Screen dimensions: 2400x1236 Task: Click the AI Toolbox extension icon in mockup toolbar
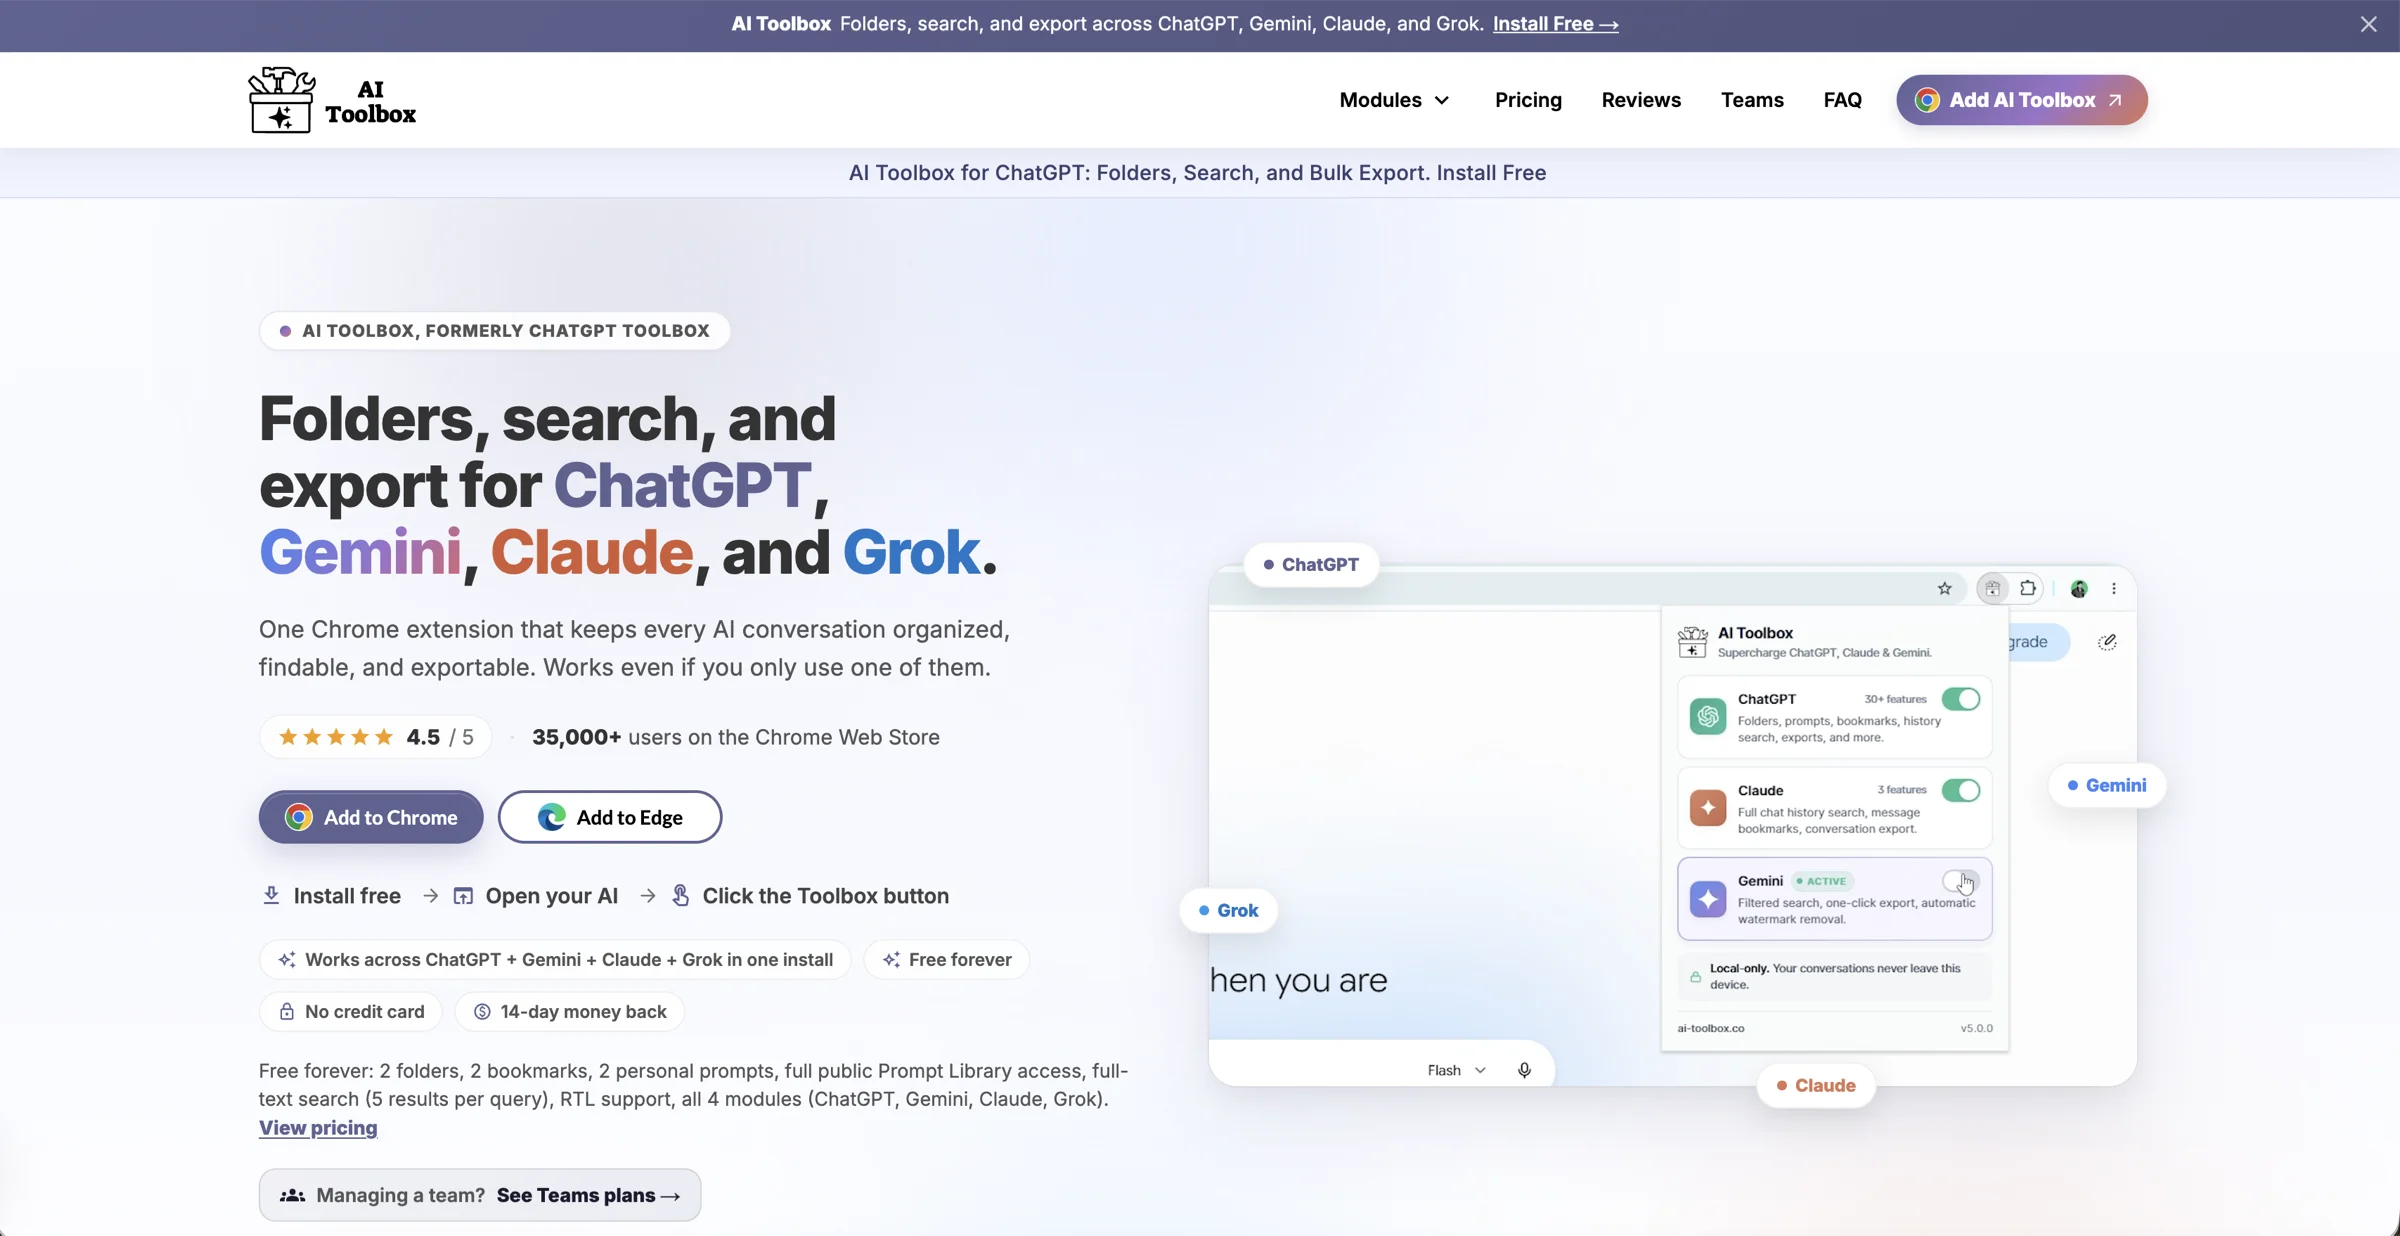(x=1992, y=589)
